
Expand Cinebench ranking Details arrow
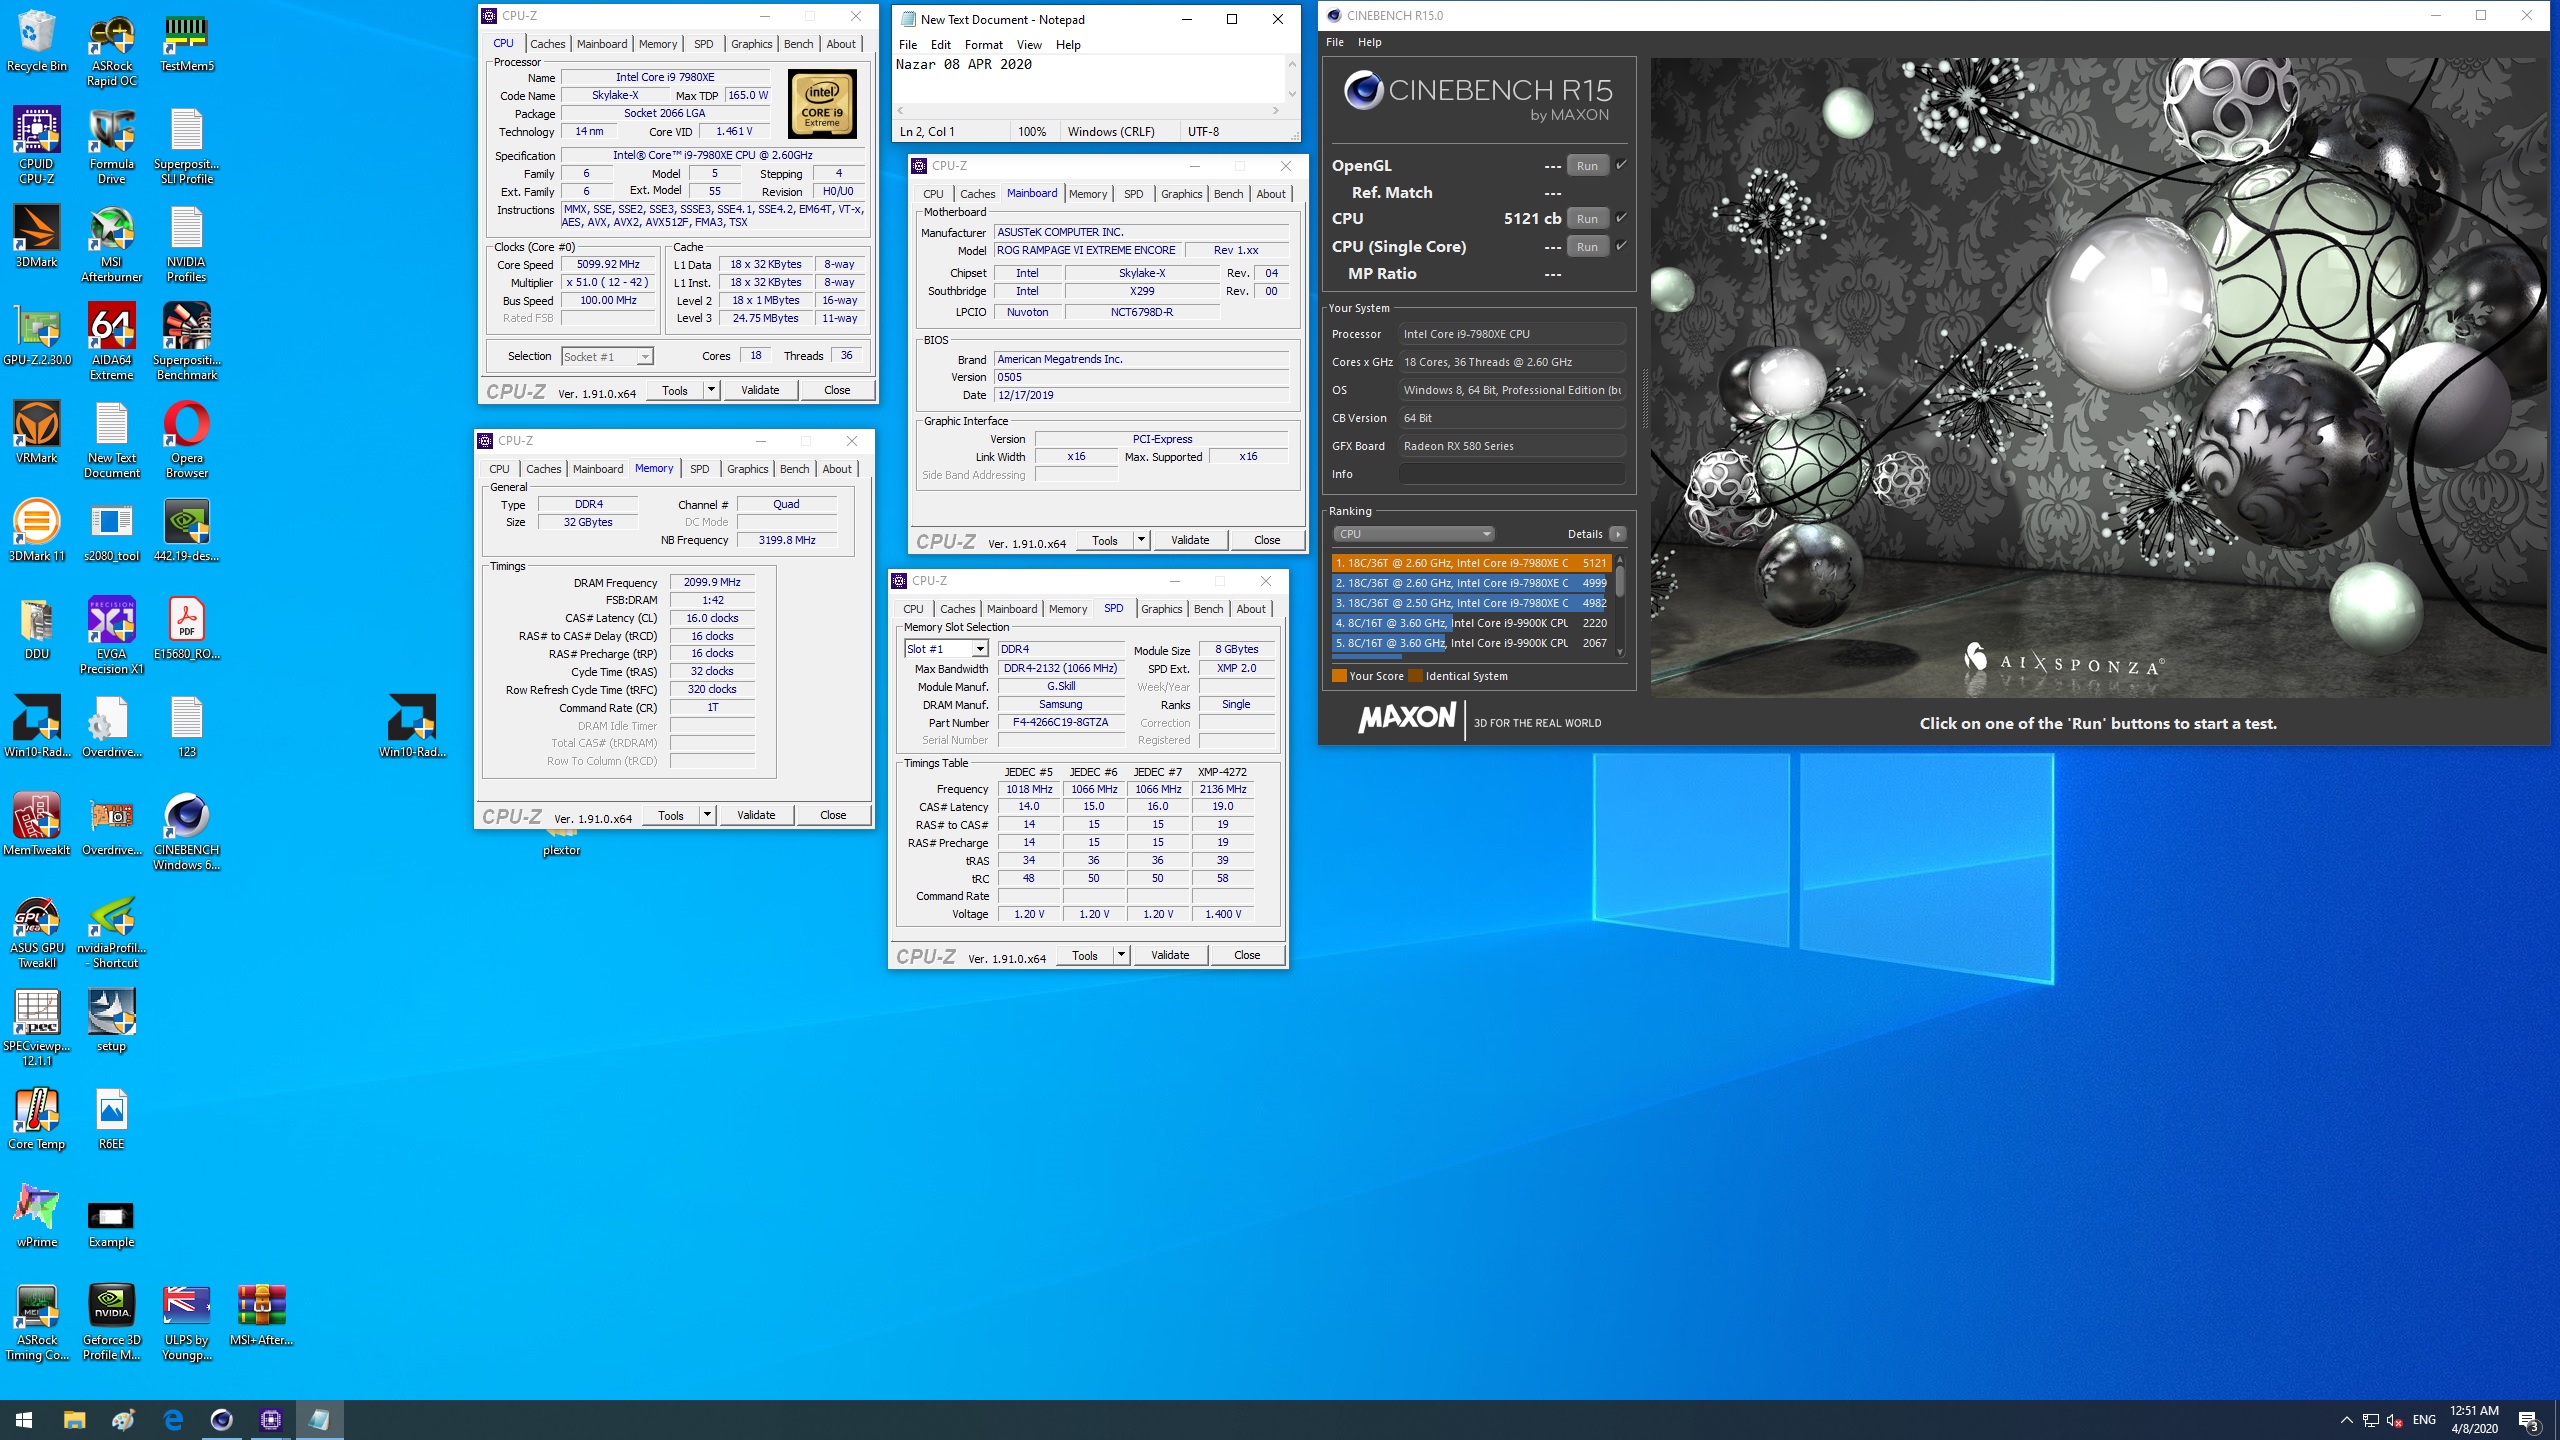(1617, 534)
